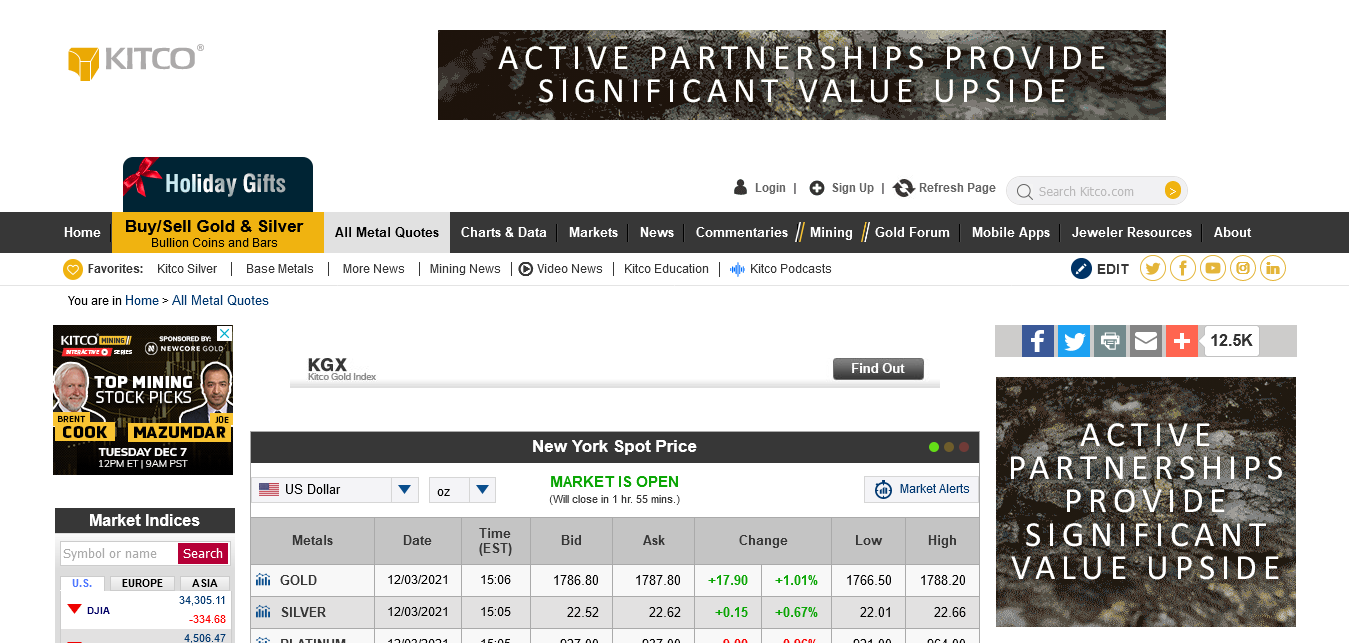The width and height of the screenshot is (1366, 643).
Task: Click the Symbol or name input field
Action: coord(119,554)
